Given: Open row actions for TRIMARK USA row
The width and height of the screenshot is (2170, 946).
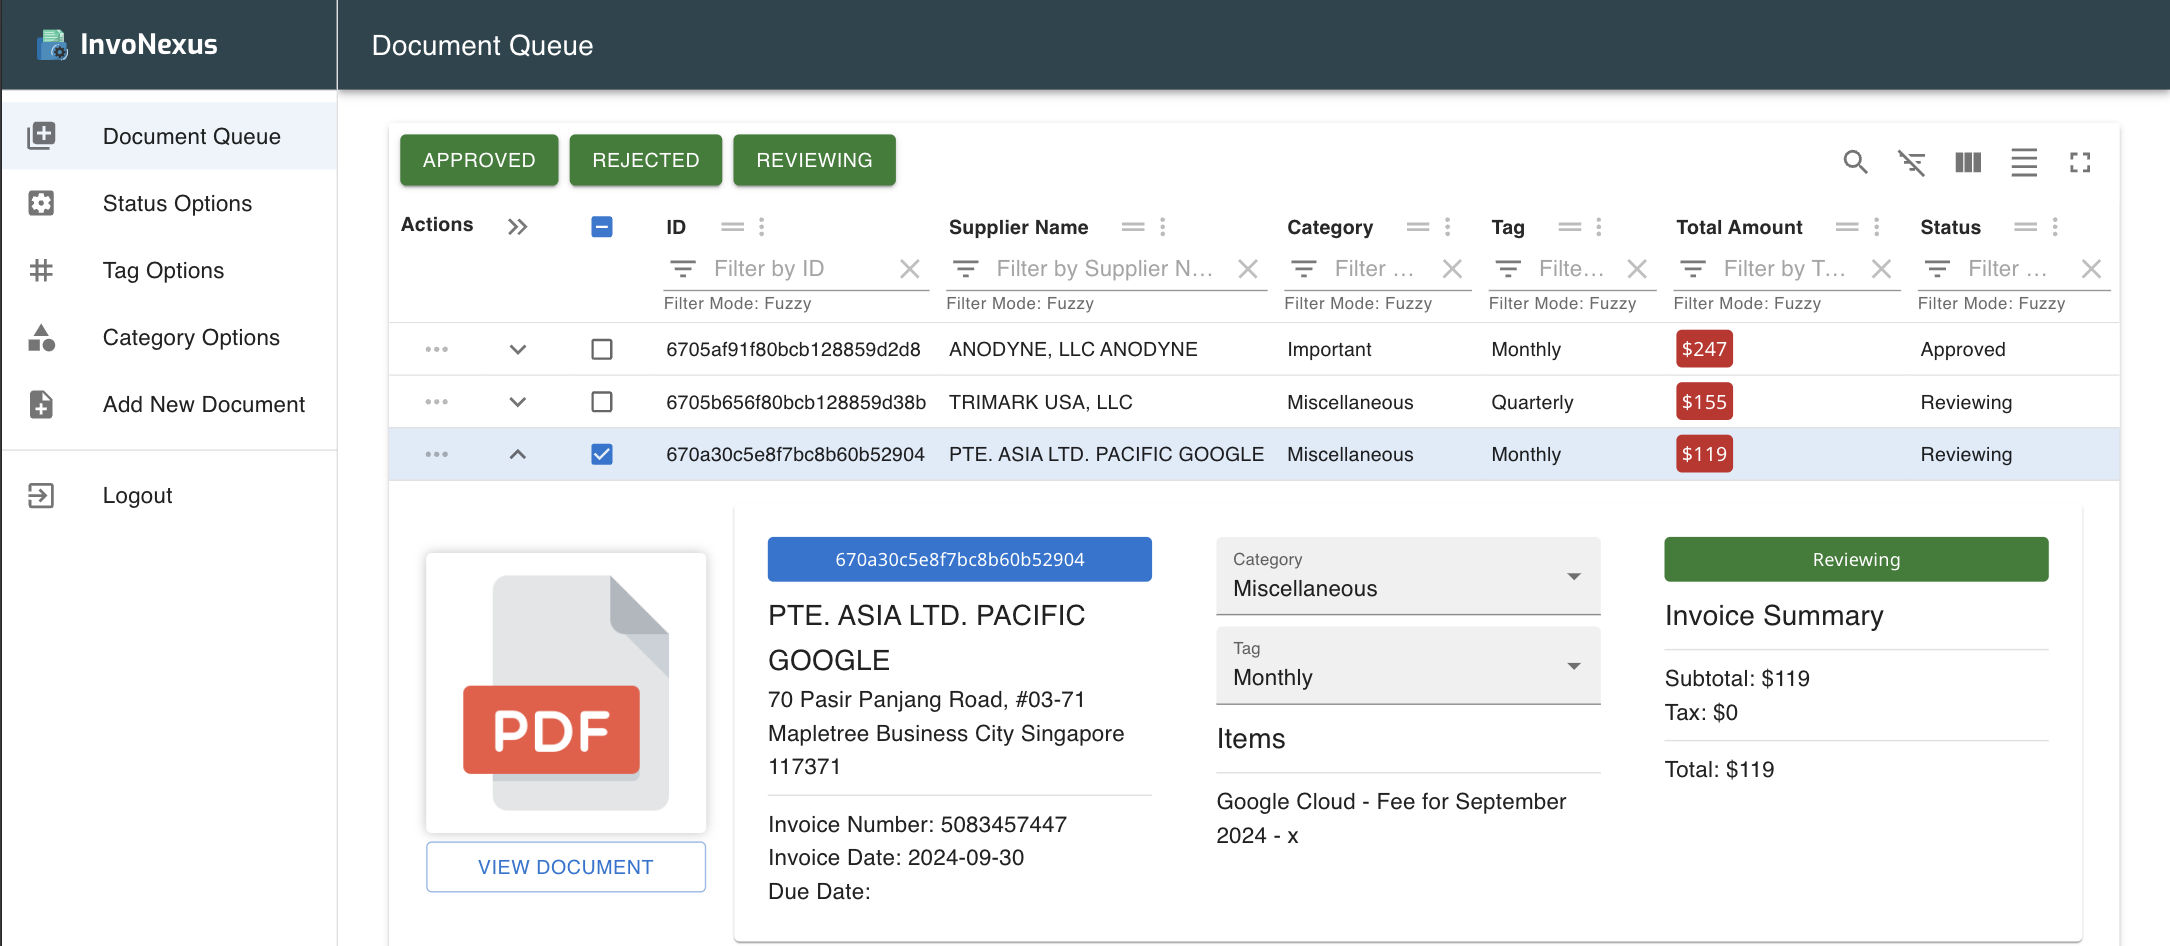Looking at the screenshot, I should point(437,402).
